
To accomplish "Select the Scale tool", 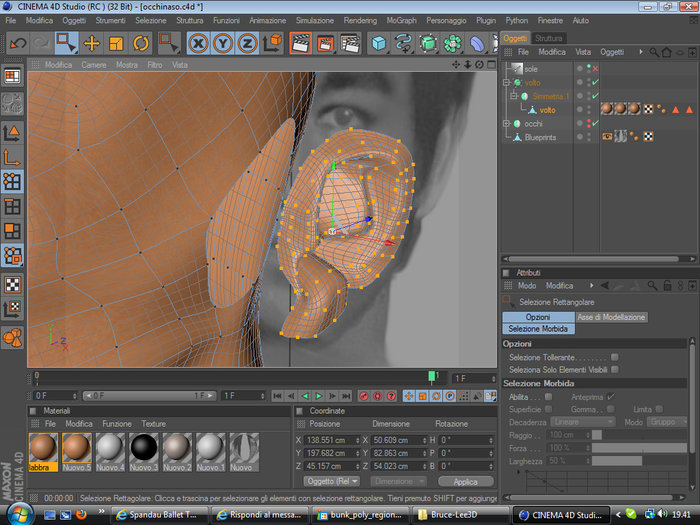I will pyautogui.click(x=116, y=44).
